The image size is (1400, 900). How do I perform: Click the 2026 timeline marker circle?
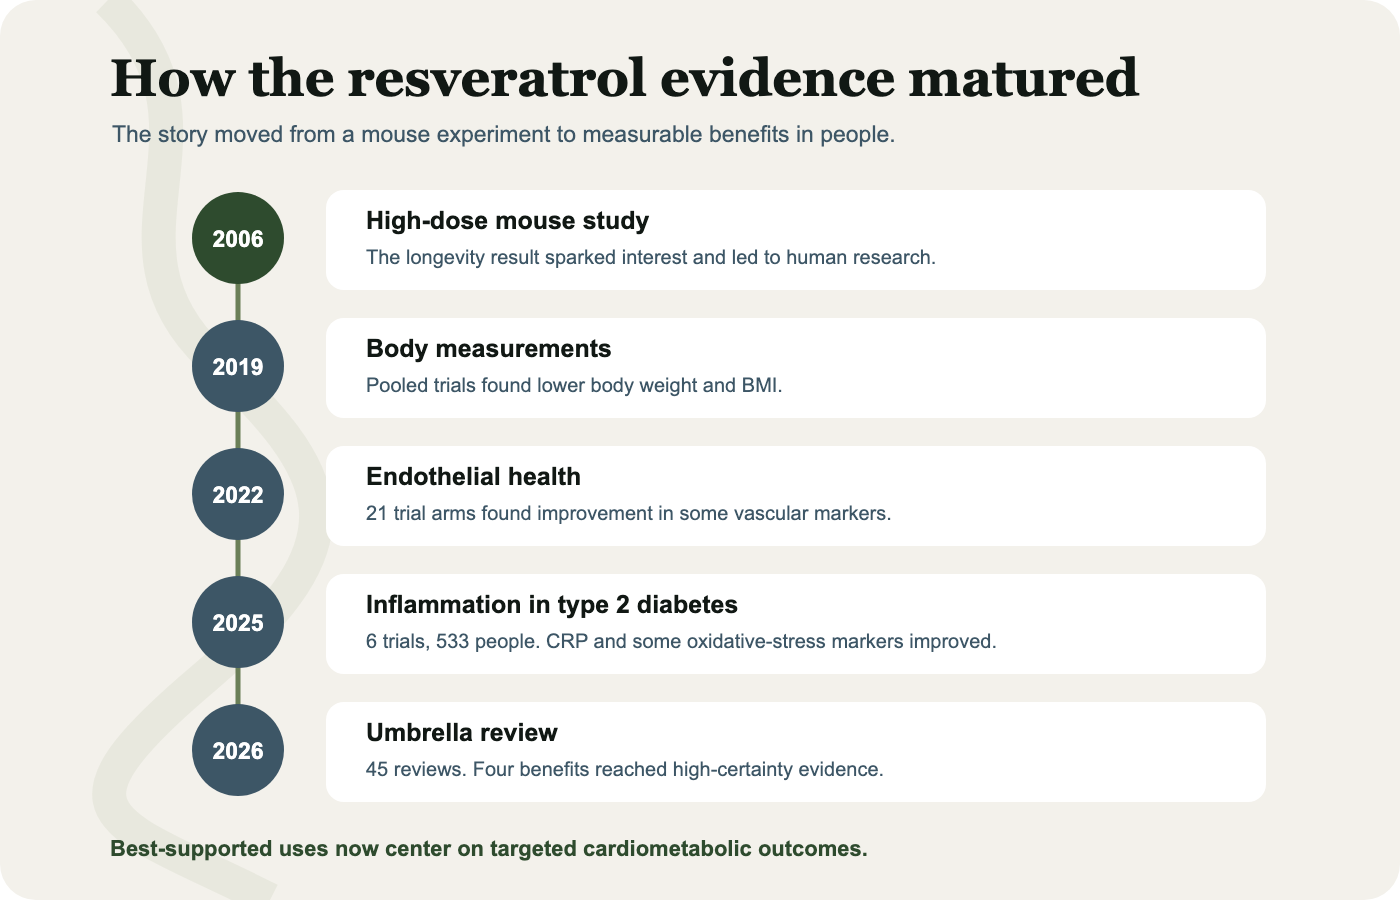238,750
